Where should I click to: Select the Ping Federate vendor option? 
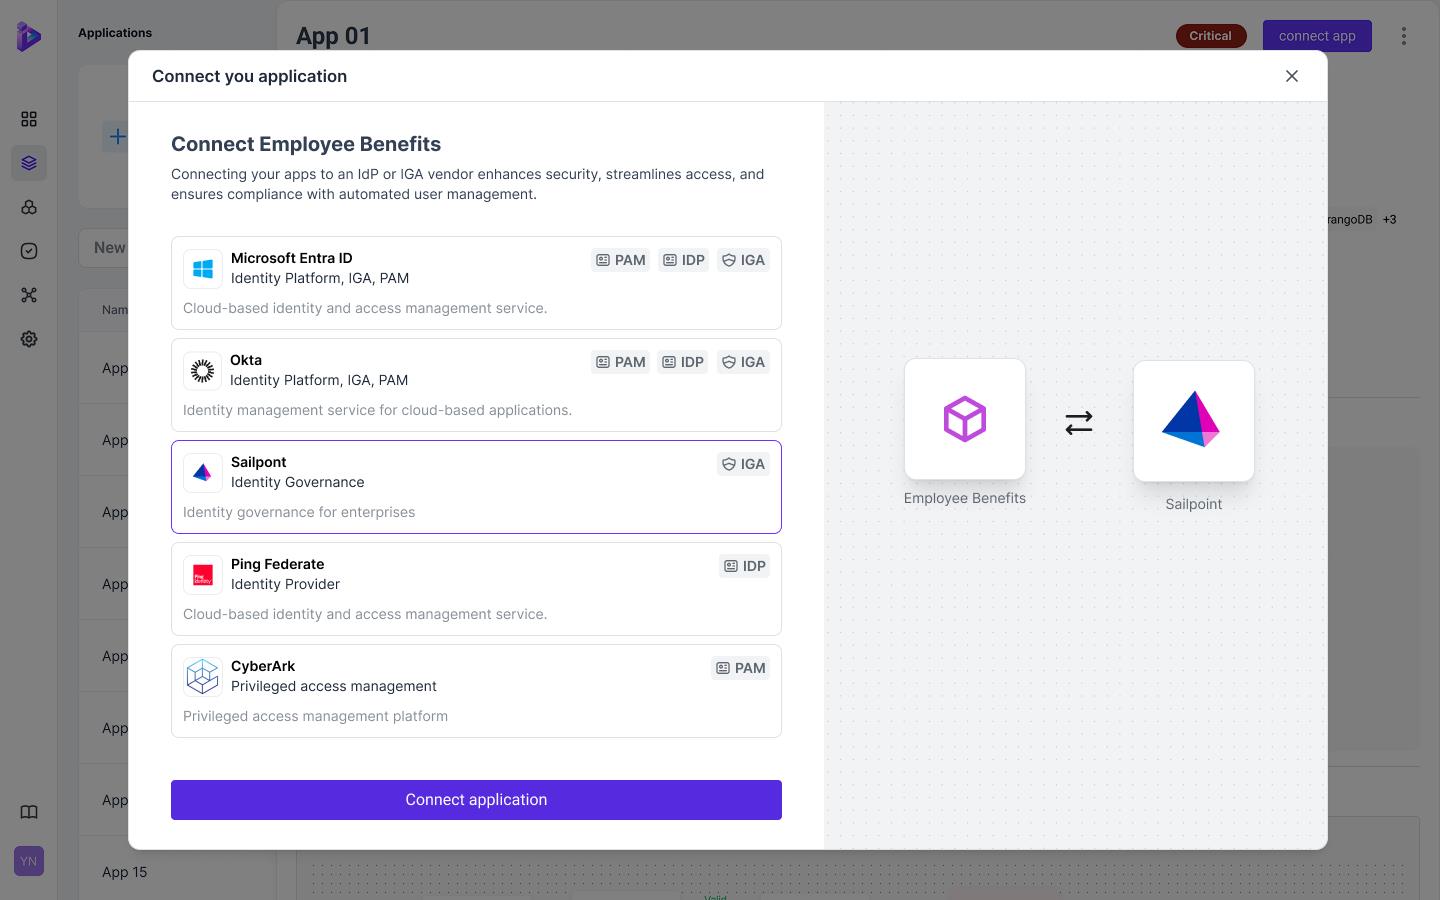click(x=476, y=589)
